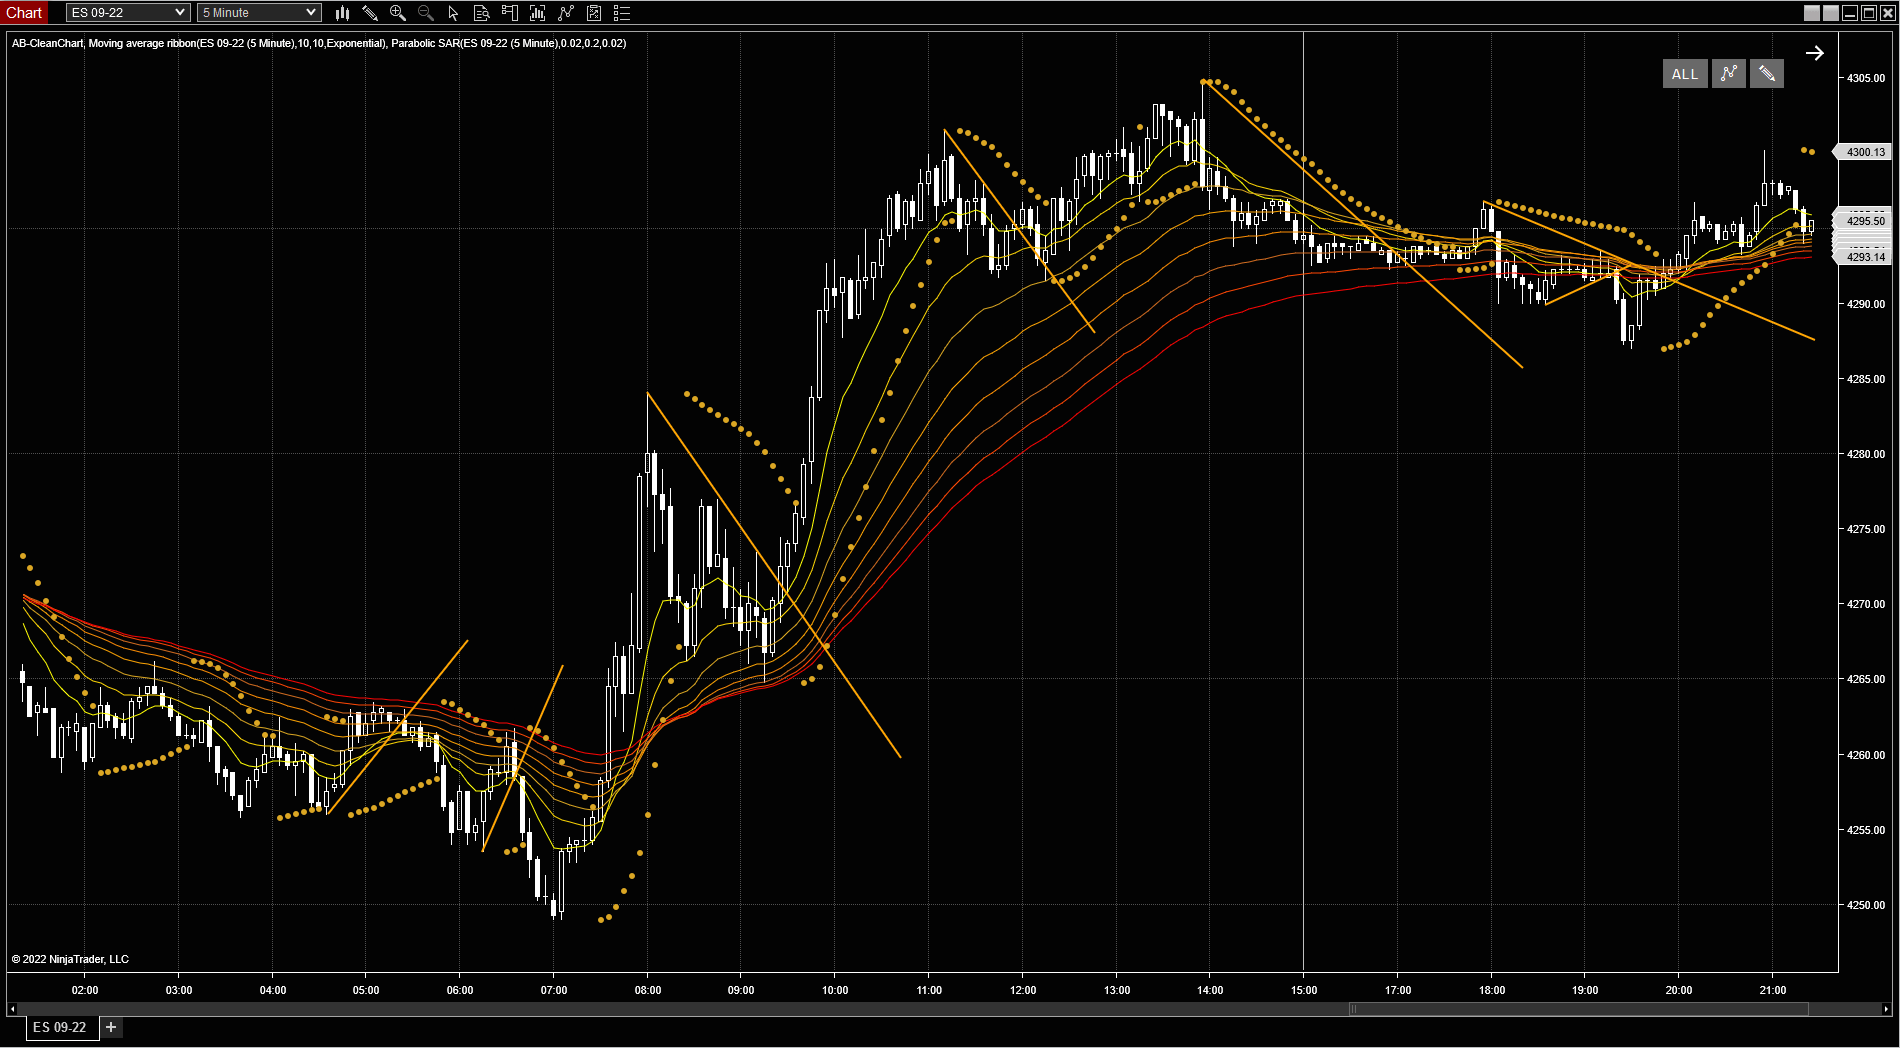Click the right arrow to return to the latest bar
Screen dimensions: 1900x1048
(x=1814, y=53)
